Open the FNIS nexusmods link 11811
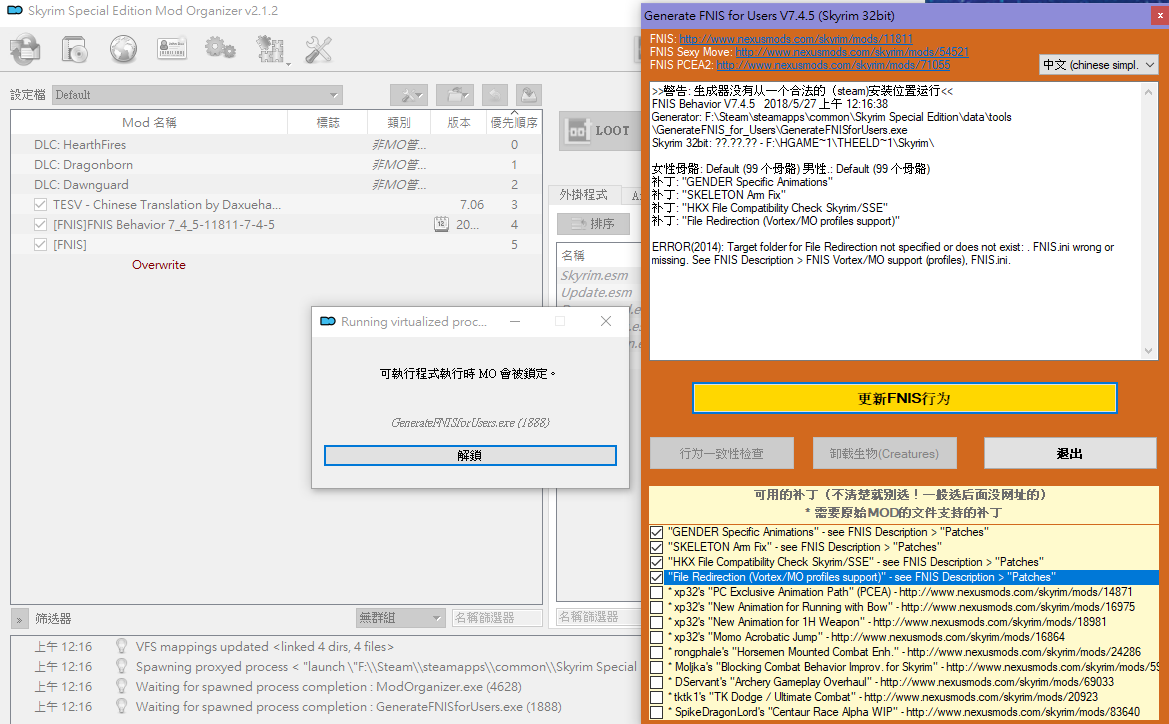1169x724 pixels. pos(795,39)
